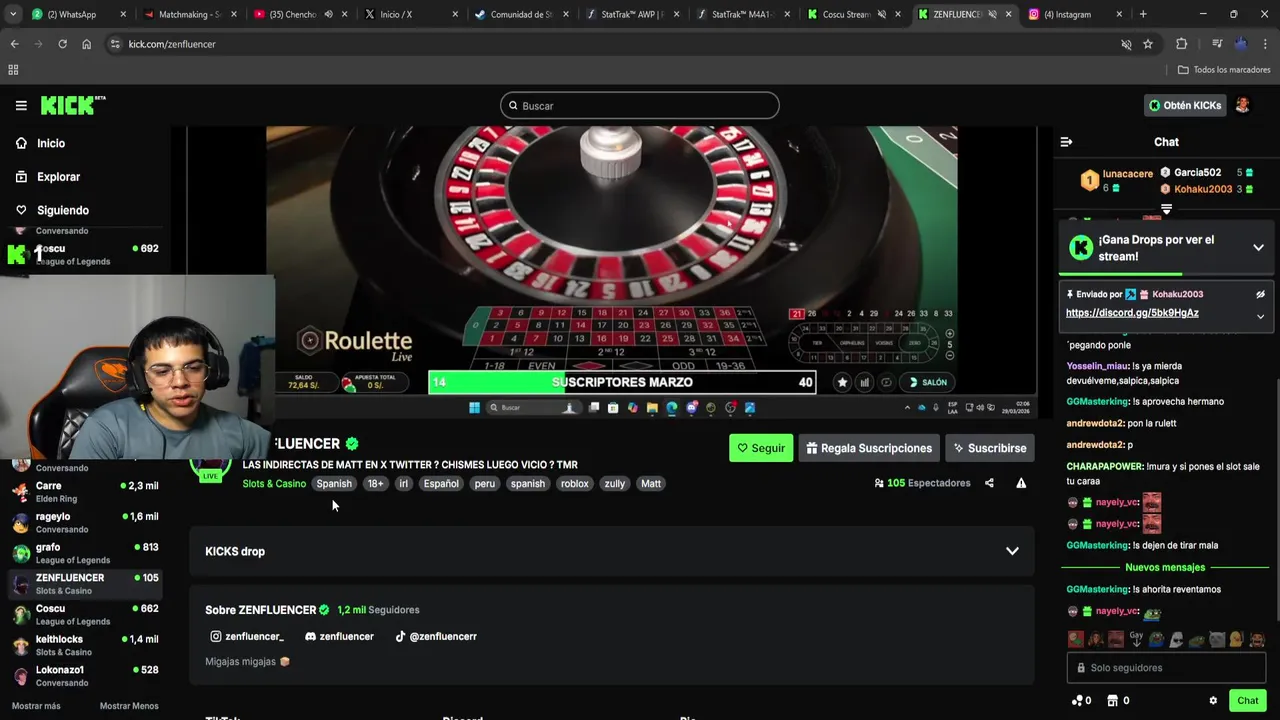Screen dimensions: 1280x720
Task: Open Chrome extensions puzzle icon
Action: (1181, 44)
